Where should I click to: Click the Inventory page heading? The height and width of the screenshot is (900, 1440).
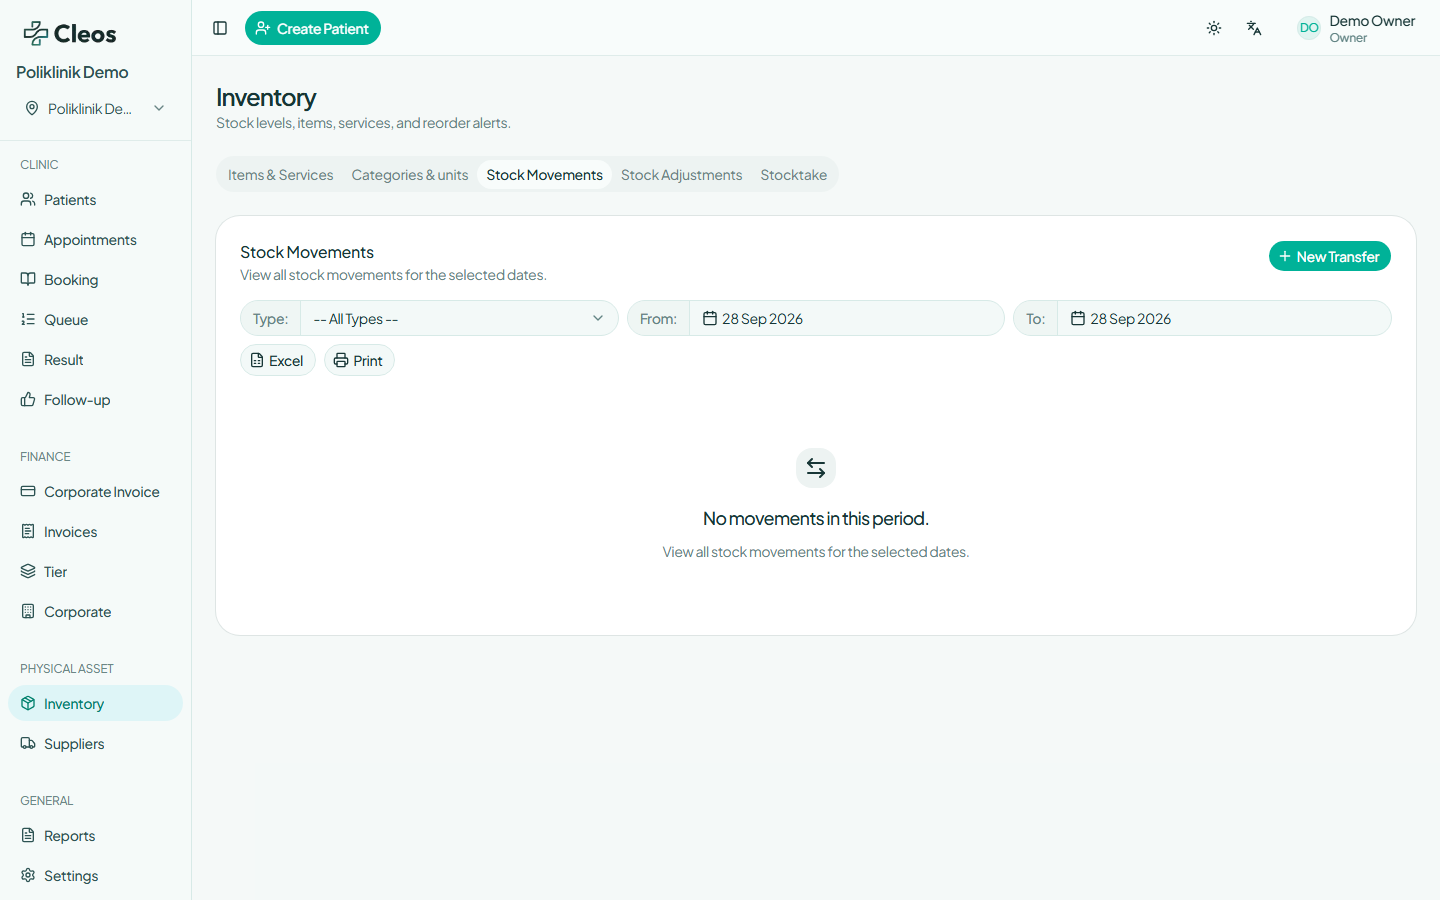click(x=266, y=97)
